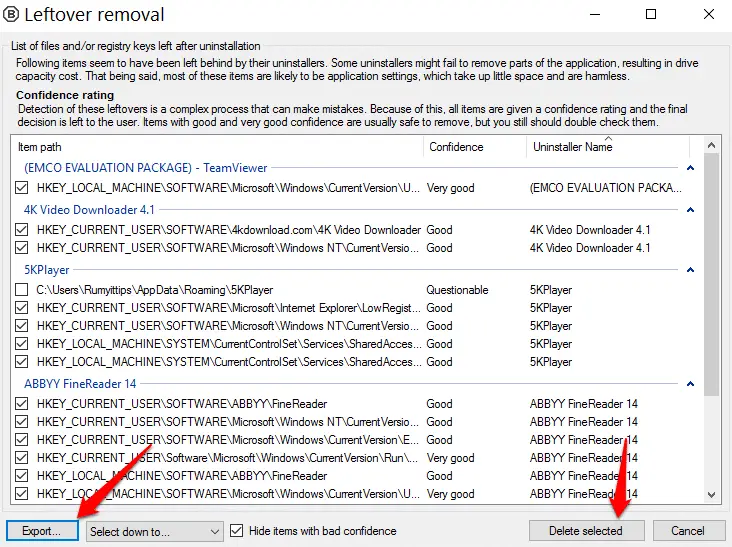
Task: Click the 4K Video Downloader 4.1 group heading
Action: (89, 210)
